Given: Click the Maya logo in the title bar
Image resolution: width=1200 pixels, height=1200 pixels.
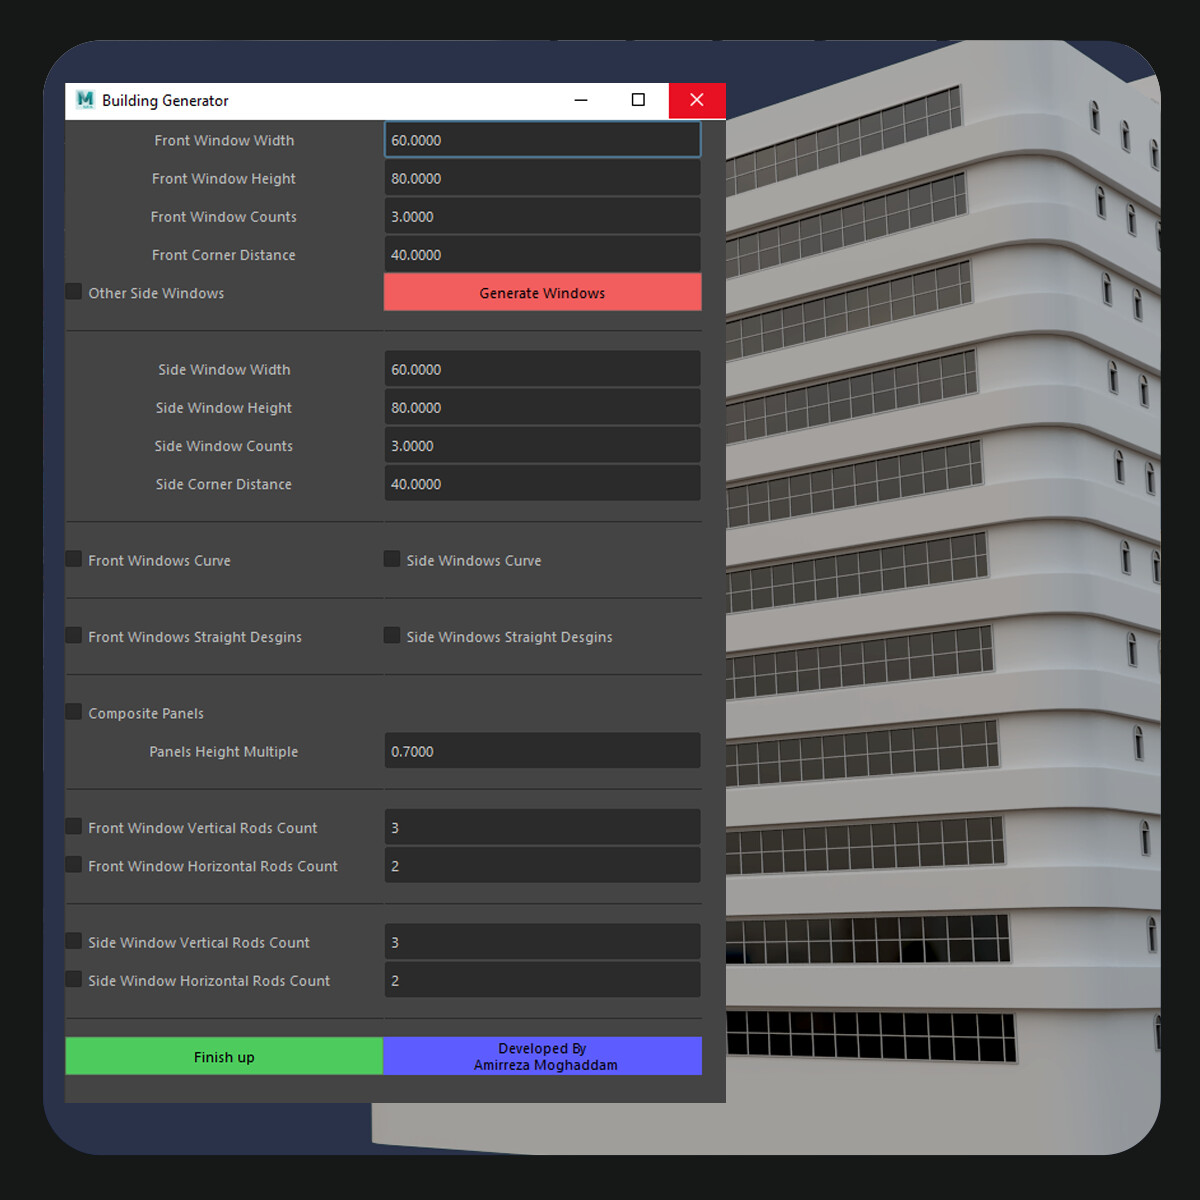Looking at the screenshot, I should tap(84, 100).
